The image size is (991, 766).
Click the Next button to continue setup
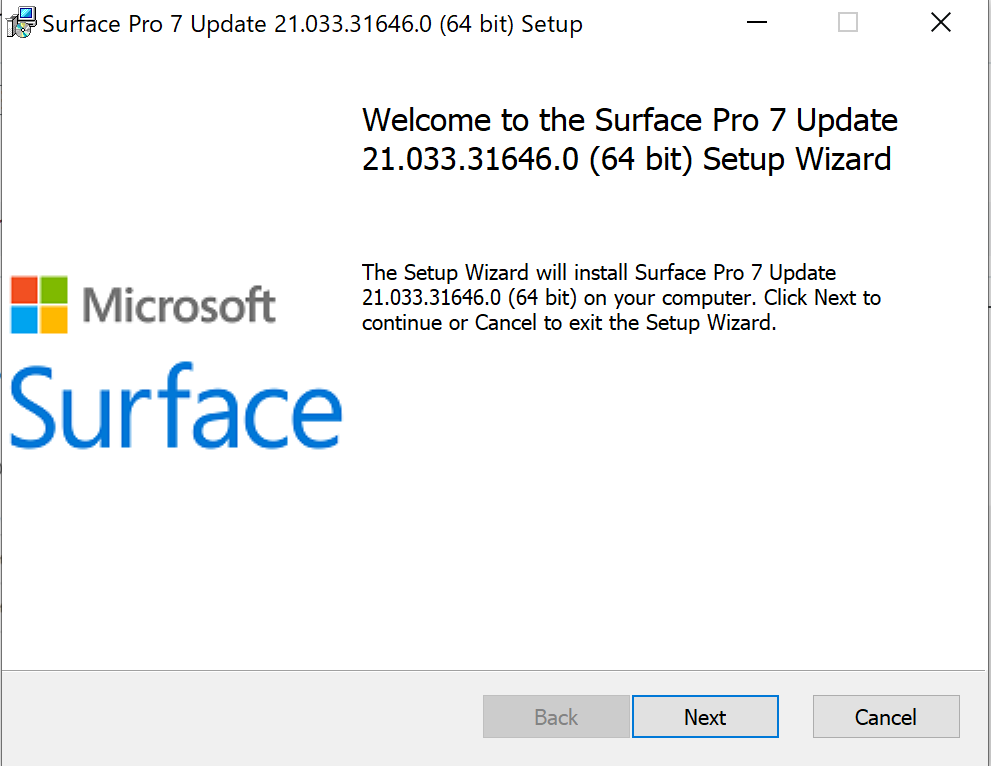coord(705,716)
